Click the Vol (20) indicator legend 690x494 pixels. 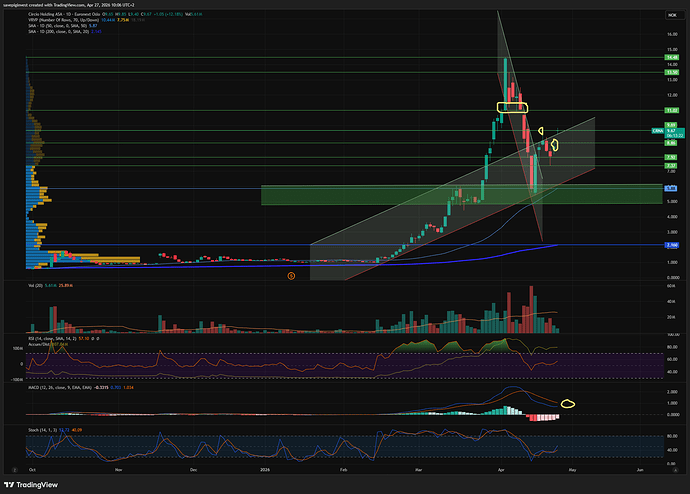click(36, 285)
